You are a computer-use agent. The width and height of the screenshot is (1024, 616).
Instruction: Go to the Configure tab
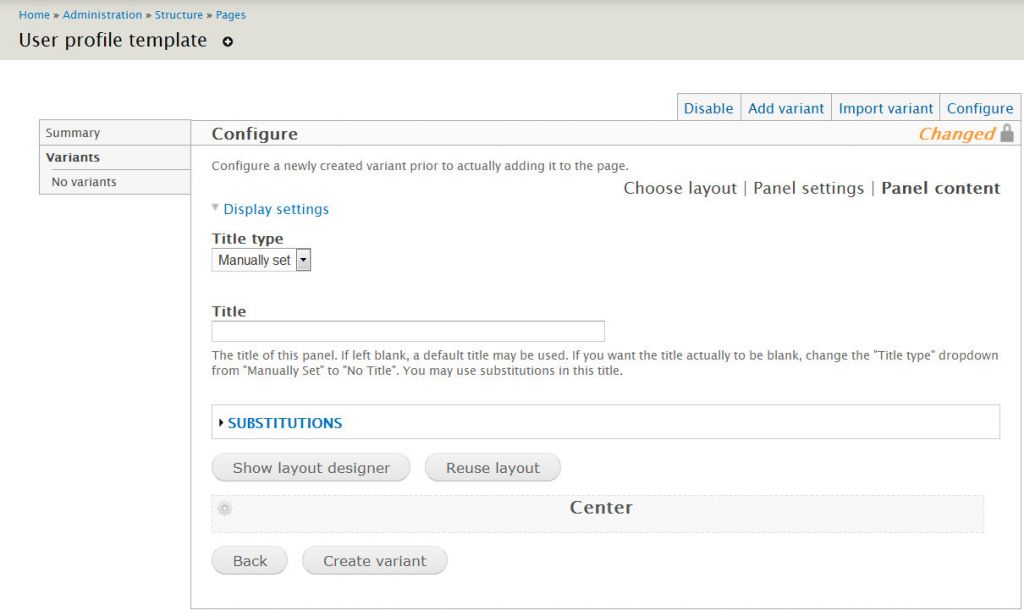click(979, 108)
